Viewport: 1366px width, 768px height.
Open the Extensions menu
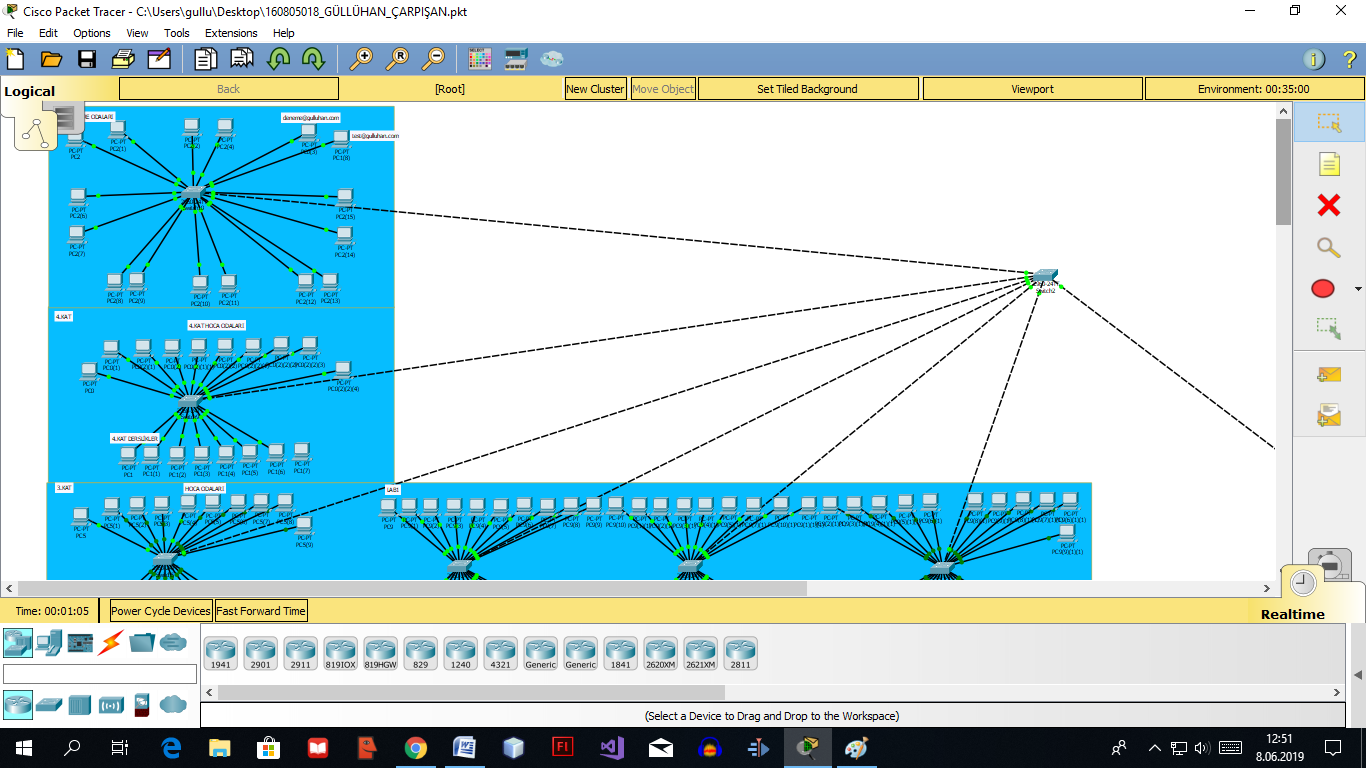point(231,33)
